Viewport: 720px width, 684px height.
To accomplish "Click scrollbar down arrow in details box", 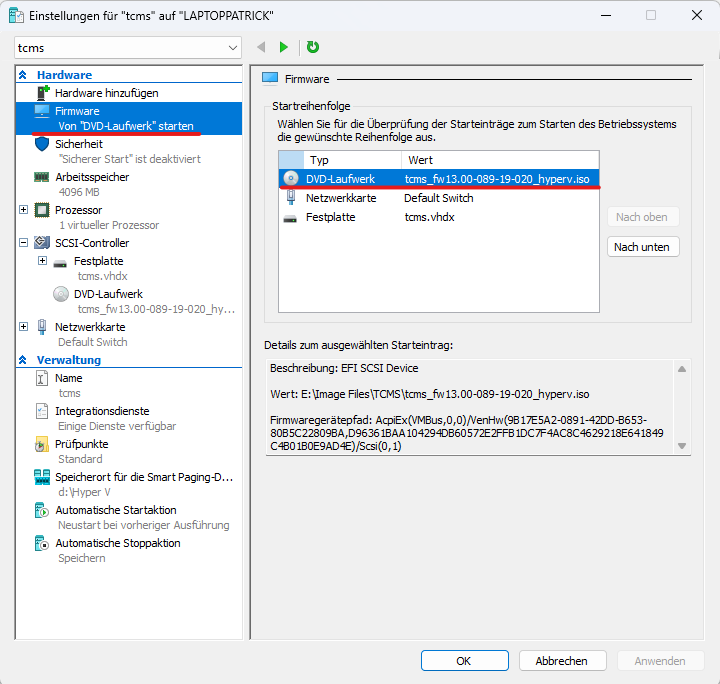I will click(x=683, y=445).
